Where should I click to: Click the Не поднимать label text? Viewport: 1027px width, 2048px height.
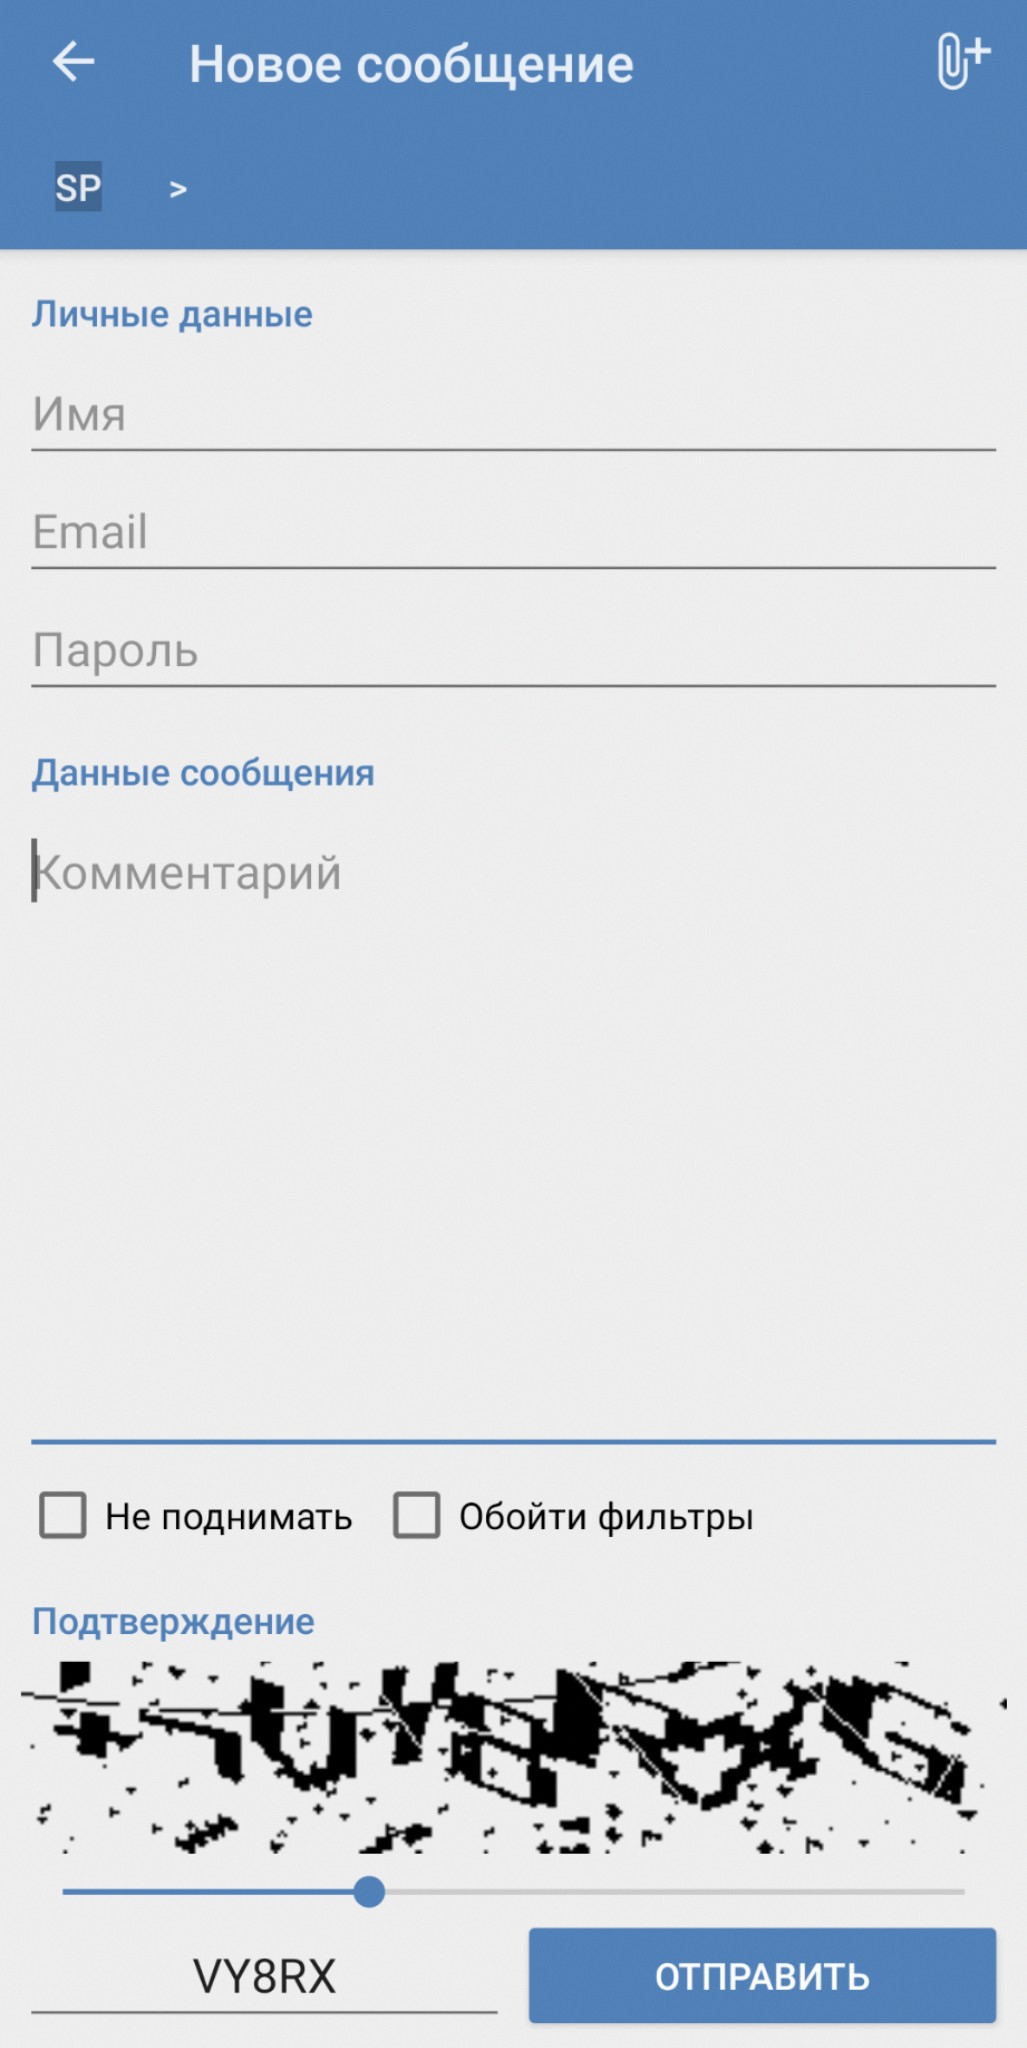[x=229, y=1517]
